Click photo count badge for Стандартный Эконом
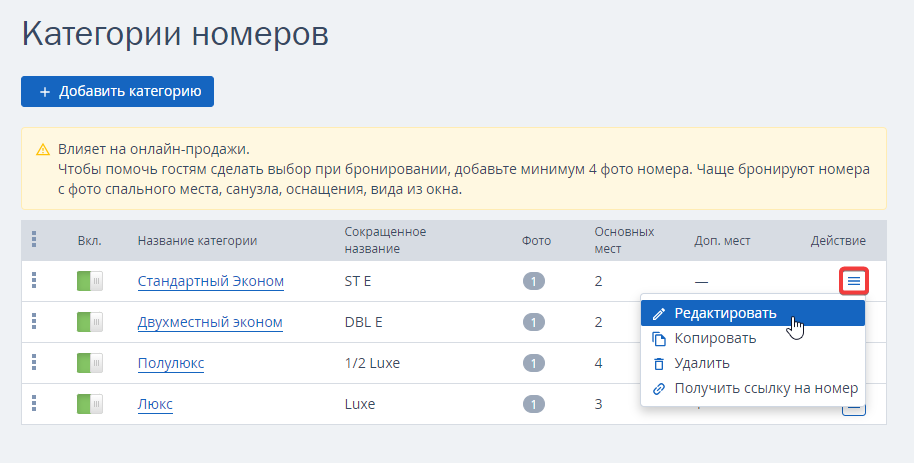Image resolution: width=914 pixels, height=463 pixels. point(533,281)
